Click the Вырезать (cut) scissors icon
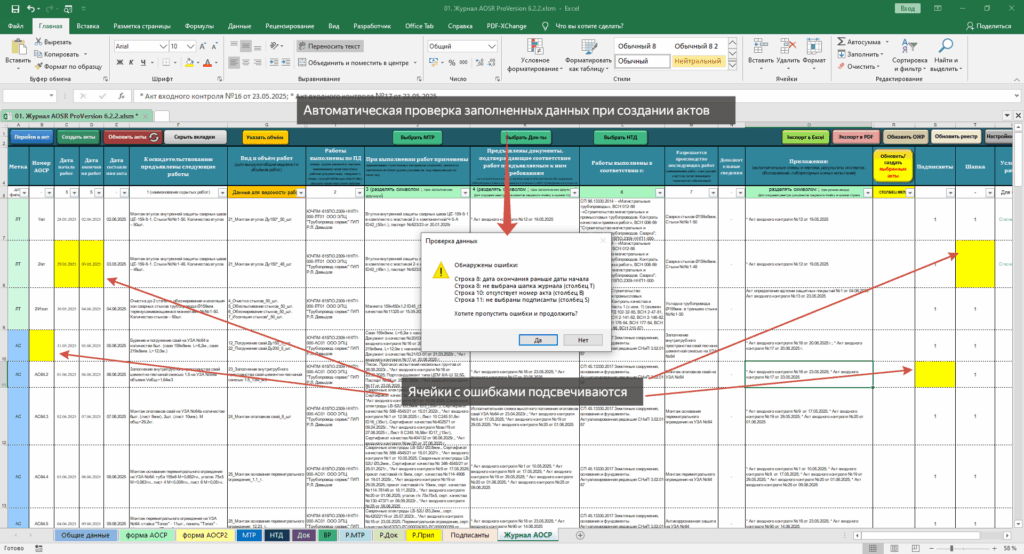The height and width of the screenshot is (554, 1024). coord(39,42)
